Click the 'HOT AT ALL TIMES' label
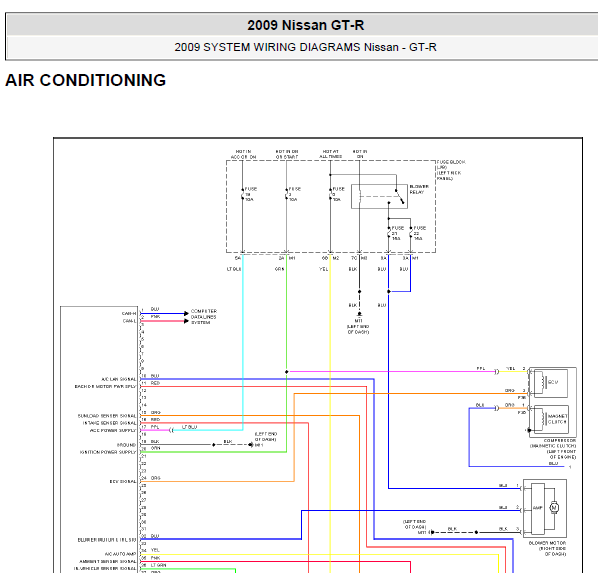 331,154
